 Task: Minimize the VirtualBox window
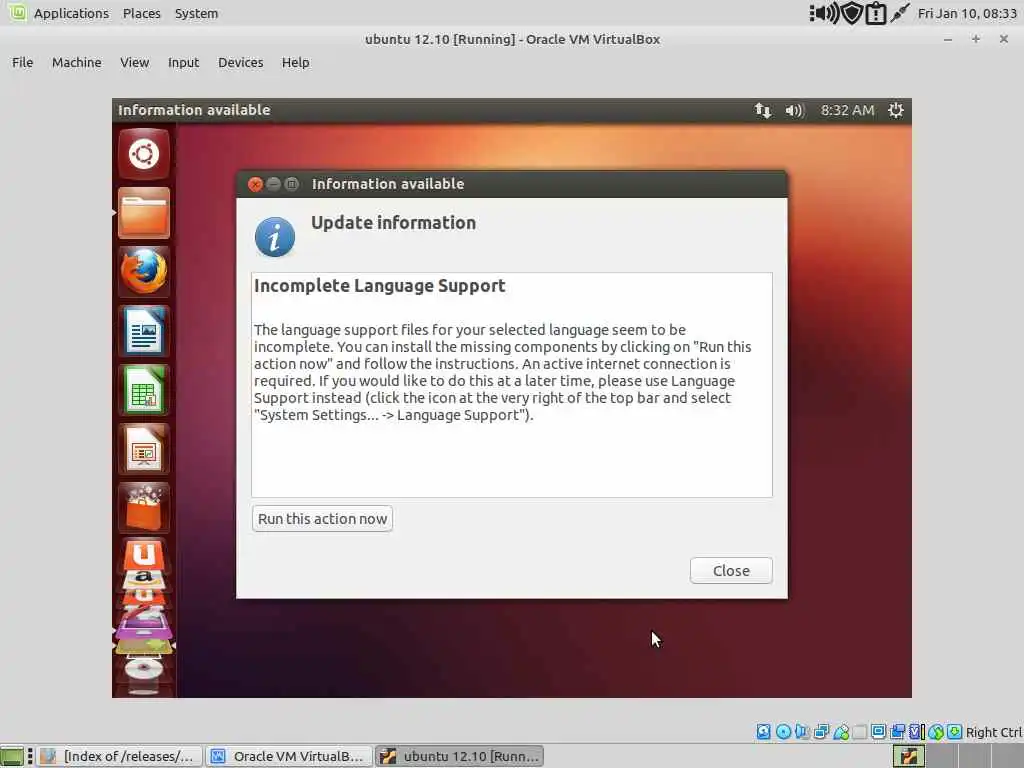pos(948,40)
